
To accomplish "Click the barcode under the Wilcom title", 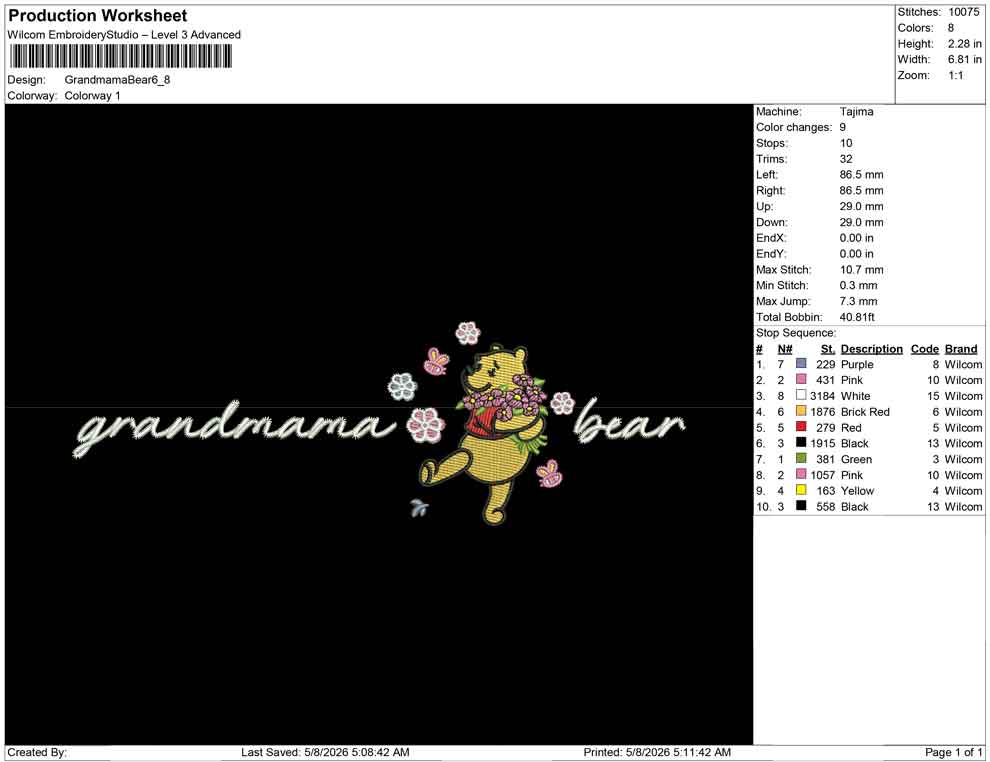I will 120,57.
